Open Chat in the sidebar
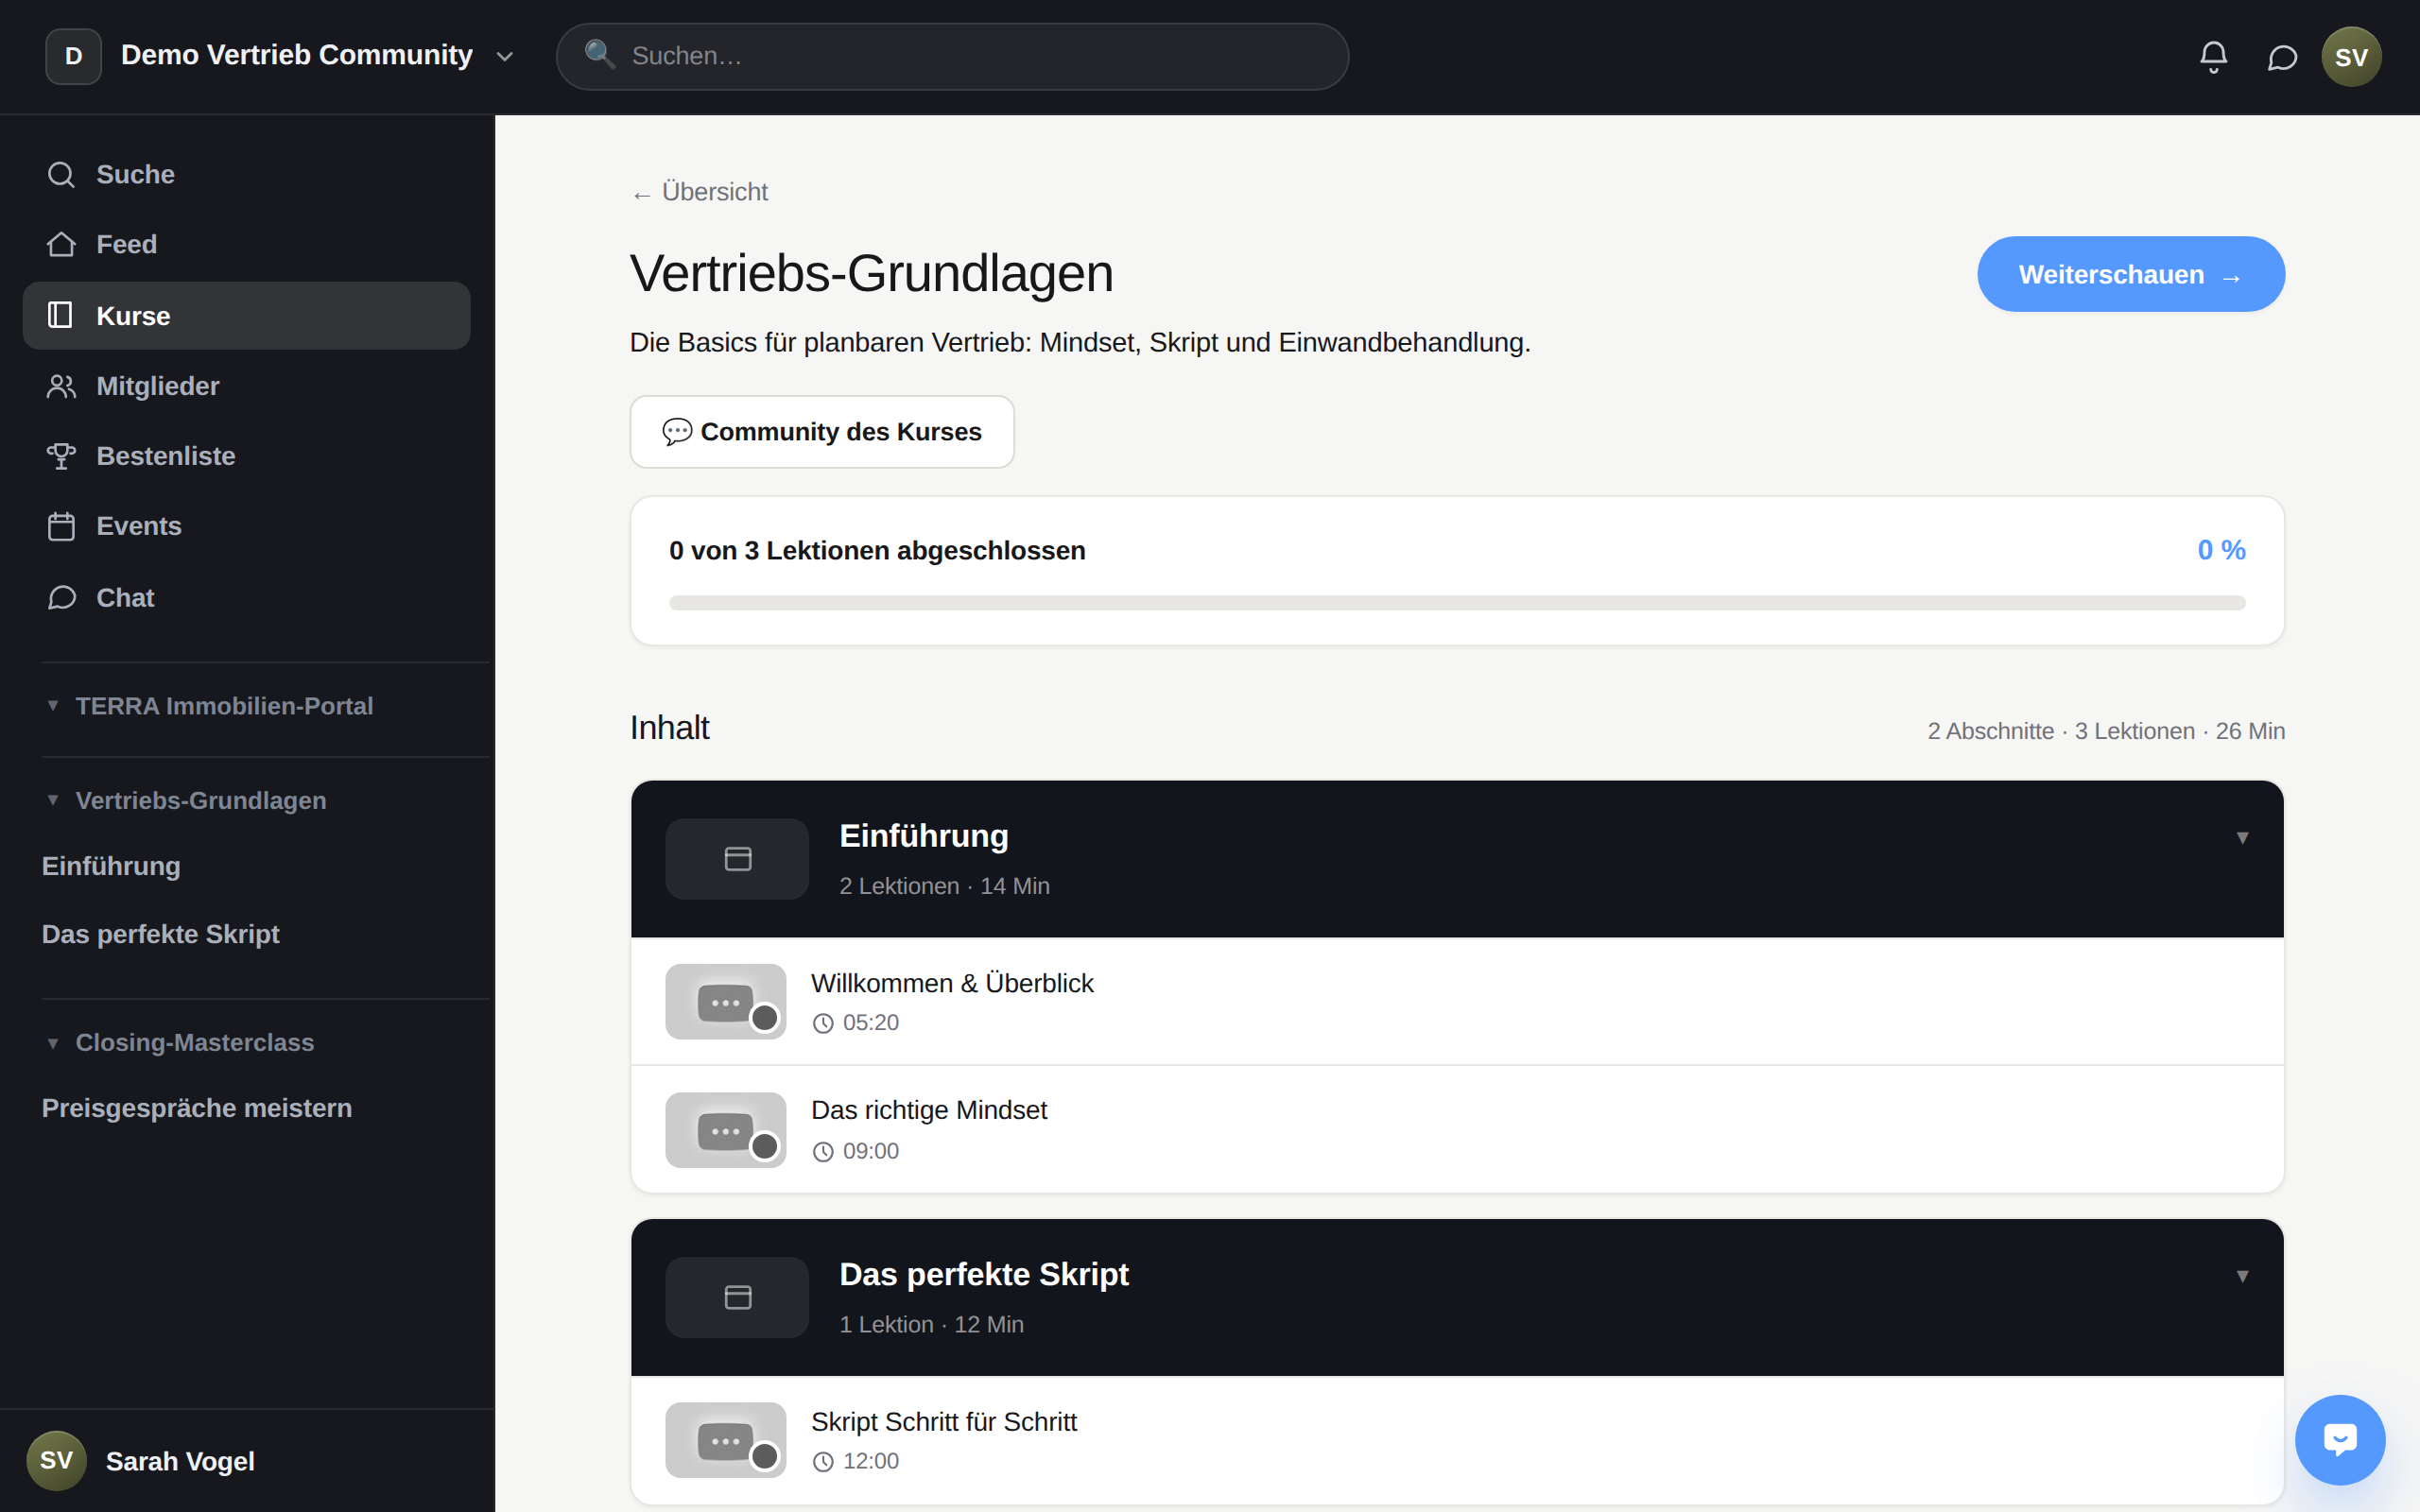Screen dimensions: 2420x1512 tap(246, 597)
